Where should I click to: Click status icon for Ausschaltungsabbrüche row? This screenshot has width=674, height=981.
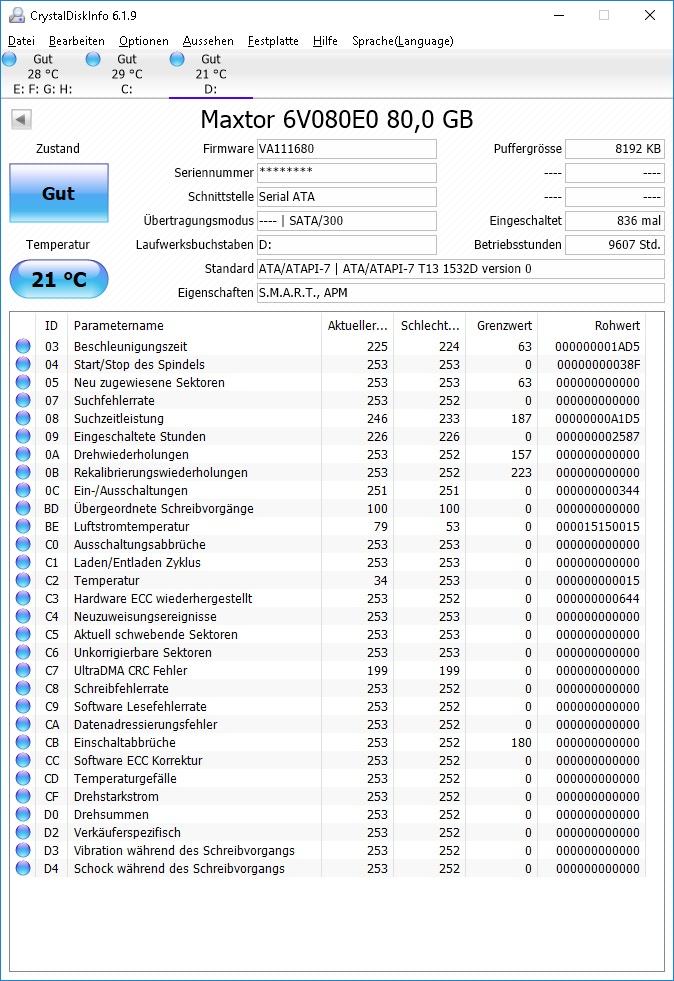coord(23,544)
